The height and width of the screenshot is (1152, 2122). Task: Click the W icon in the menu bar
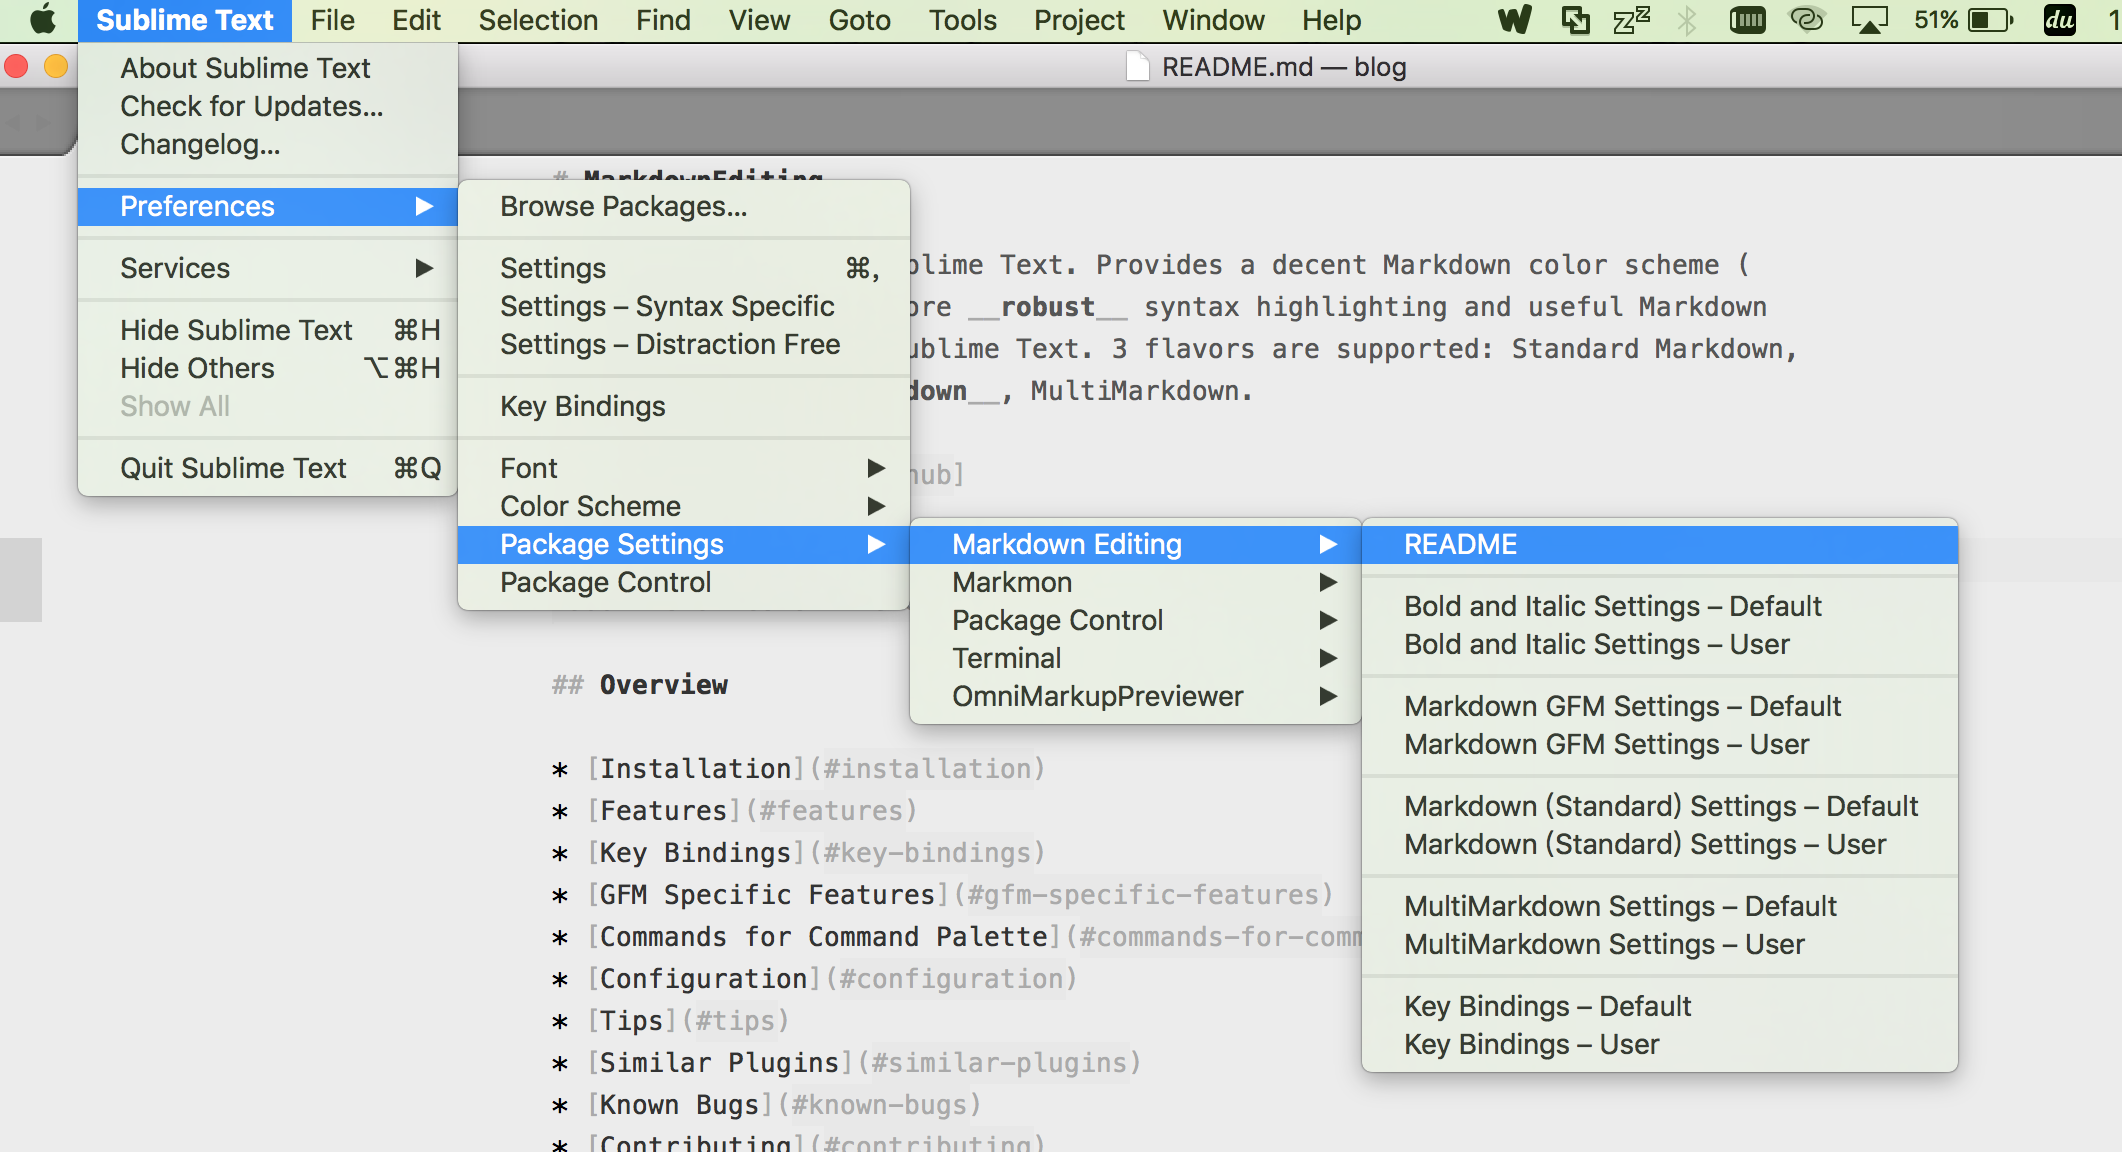pyautogui.click(x=1515, y=20)
